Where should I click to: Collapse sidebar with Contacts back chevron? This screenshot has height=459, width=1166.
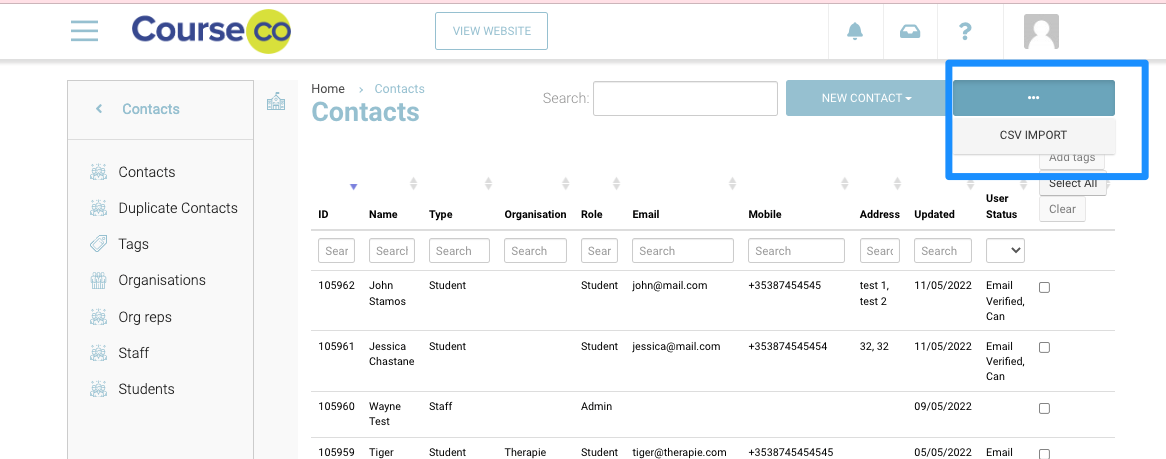99,109
